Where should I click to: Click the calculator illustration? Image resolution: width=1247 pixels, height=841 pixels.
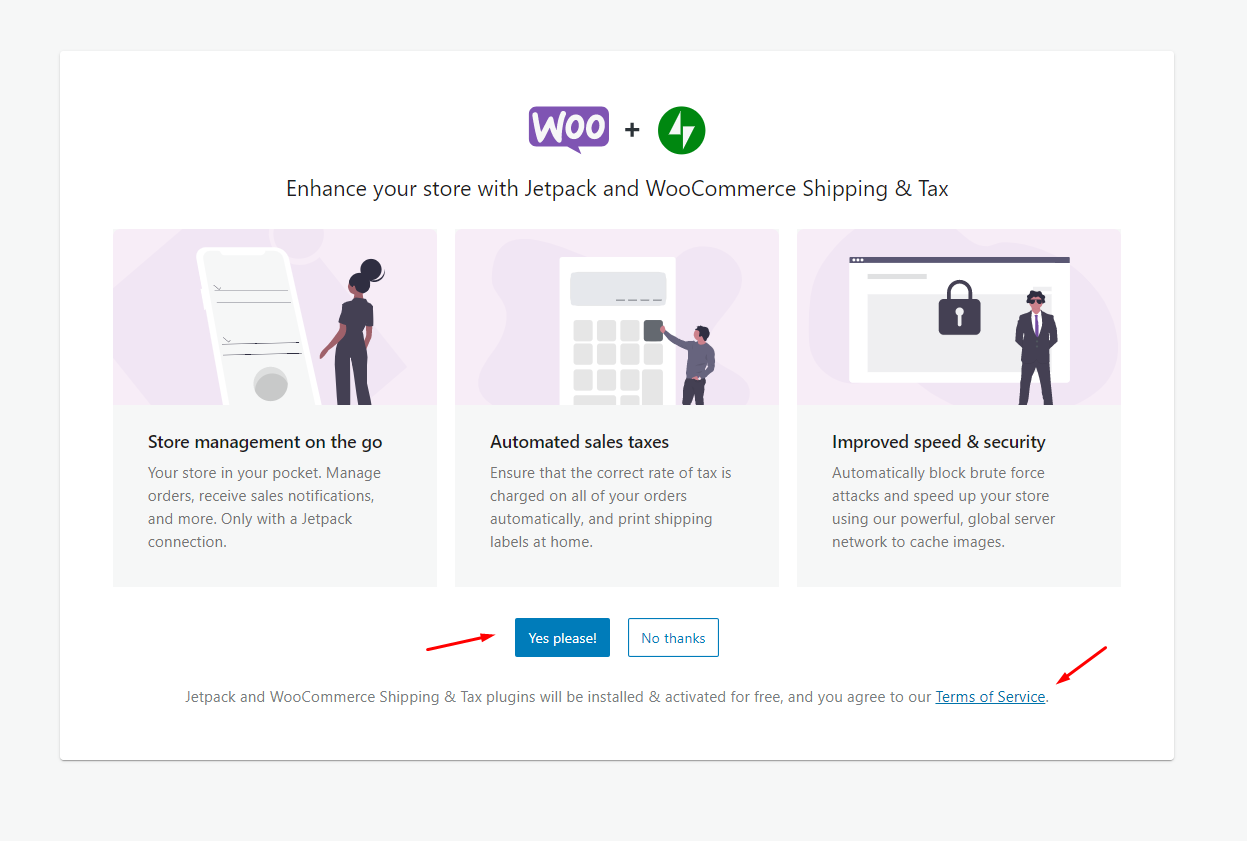(617, 330)
